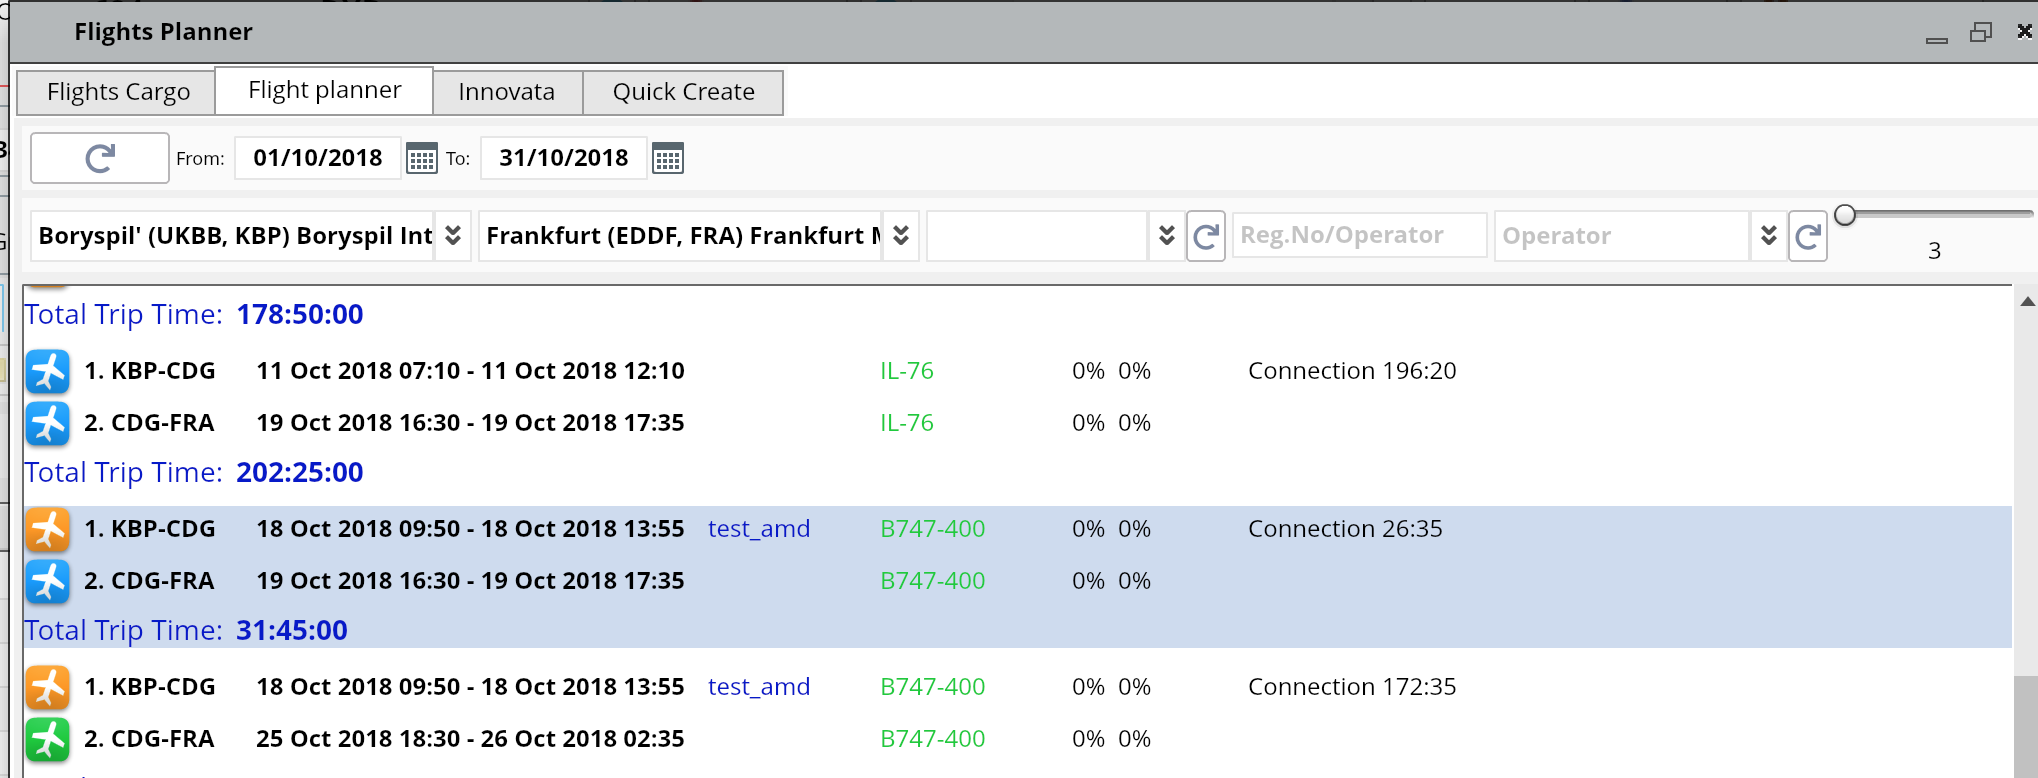Open the Innovata tab
Screen dimensions: 2038x778
(x=506, y=92)
